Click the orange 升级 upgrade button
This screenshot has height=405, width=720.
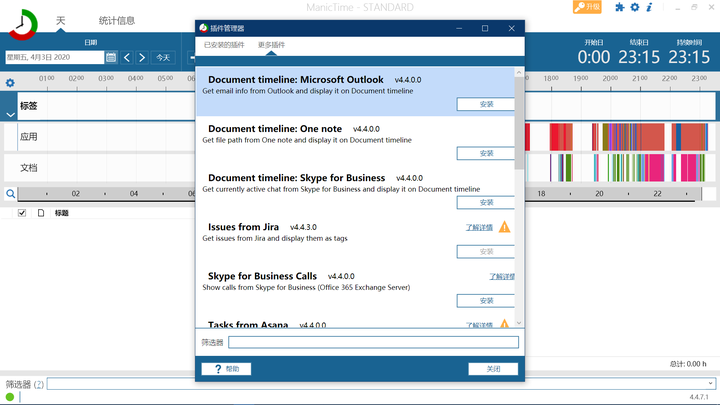[x=588, y=8]
